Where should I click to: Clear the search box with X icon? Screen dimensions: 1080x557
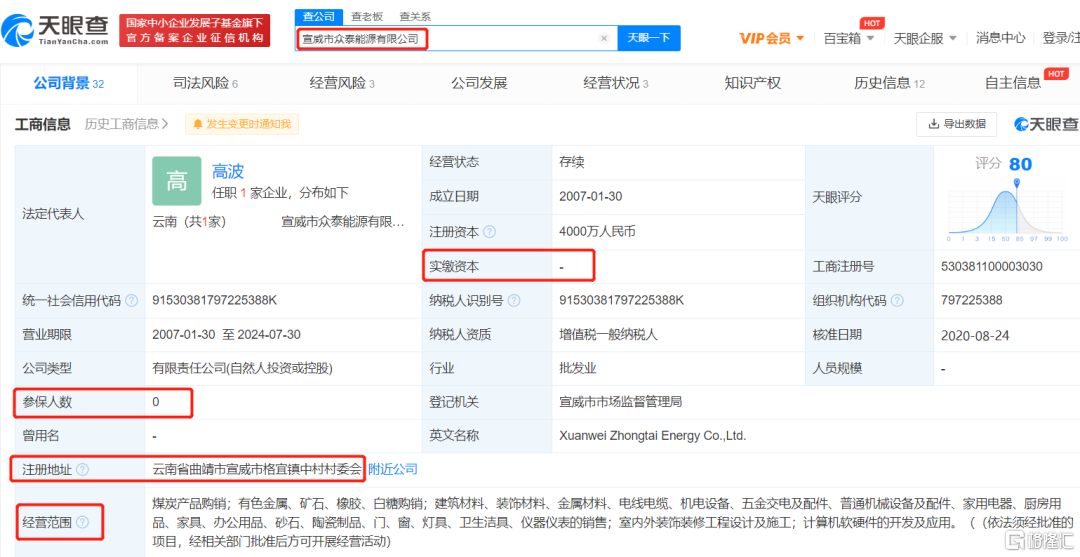tap(604, 39)
